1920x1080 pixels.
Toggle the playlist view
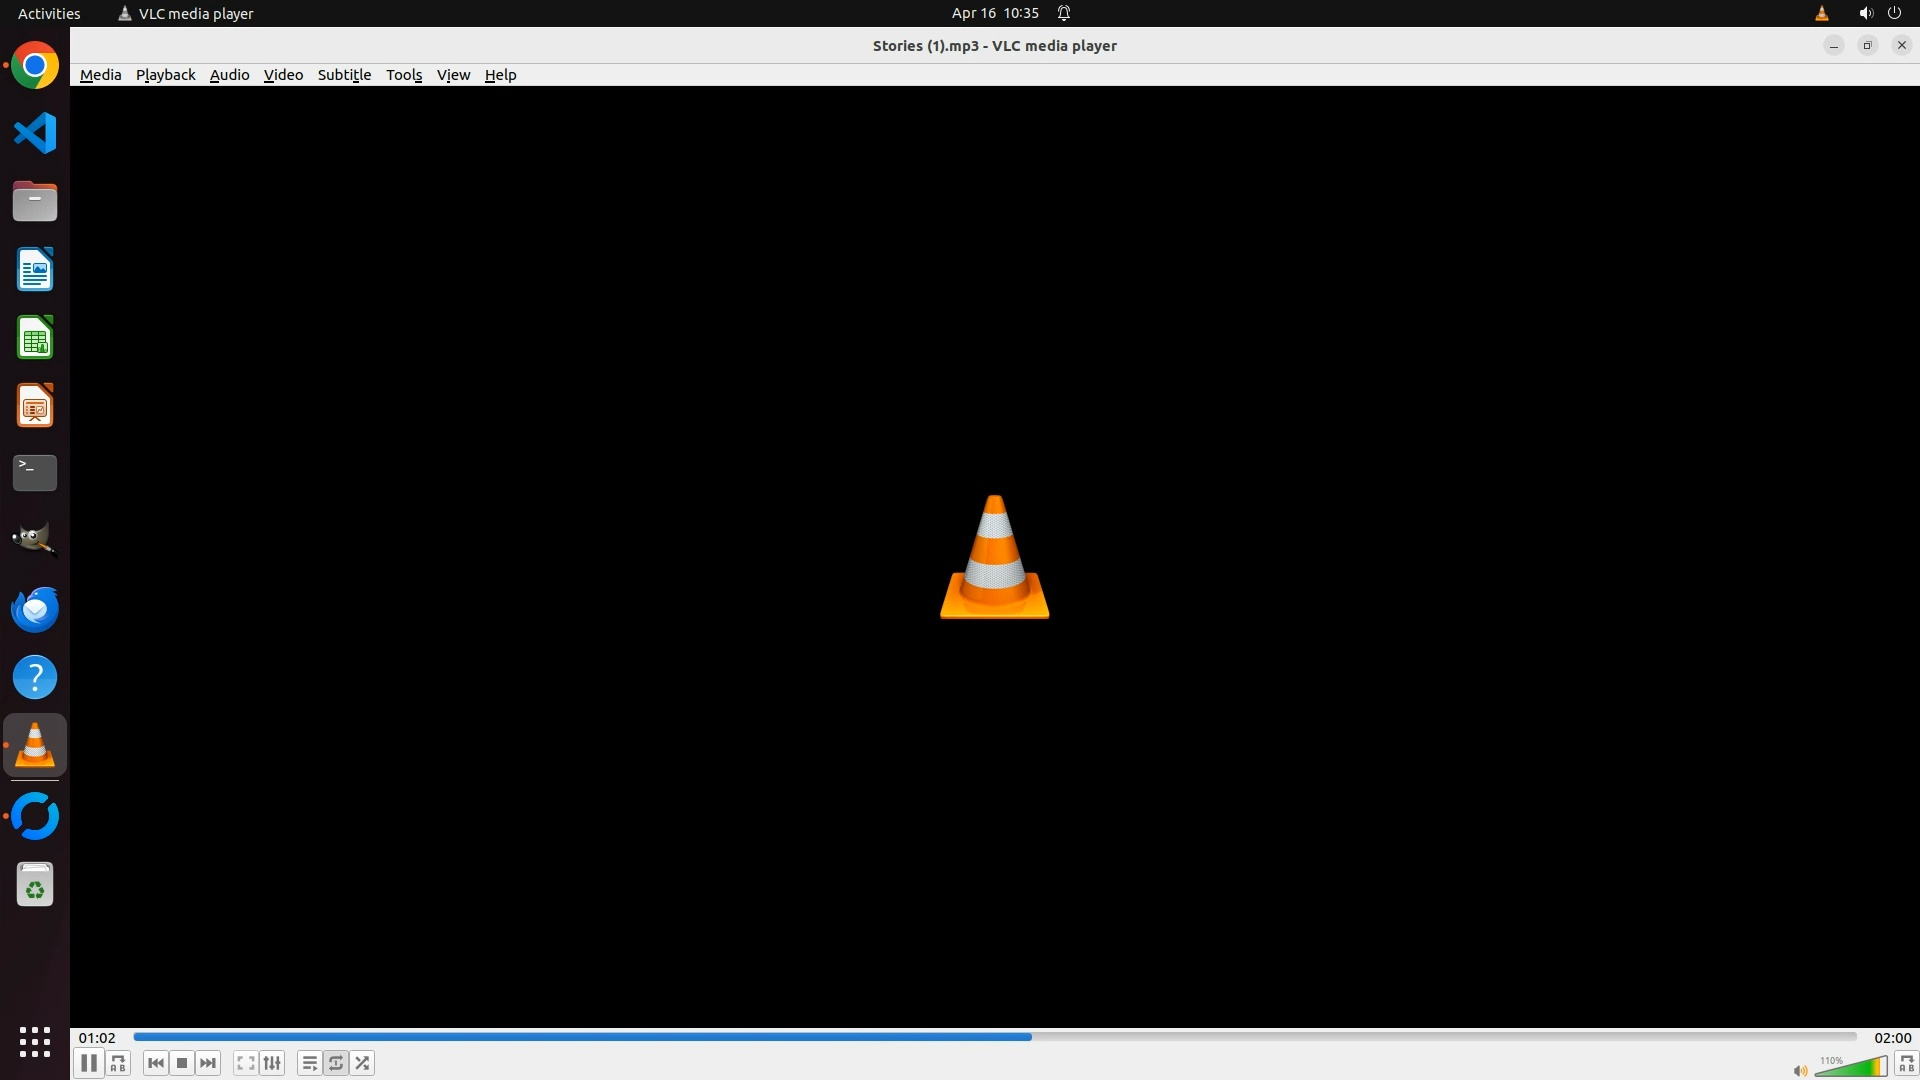pyautogui.click(x=309, y=1063)
